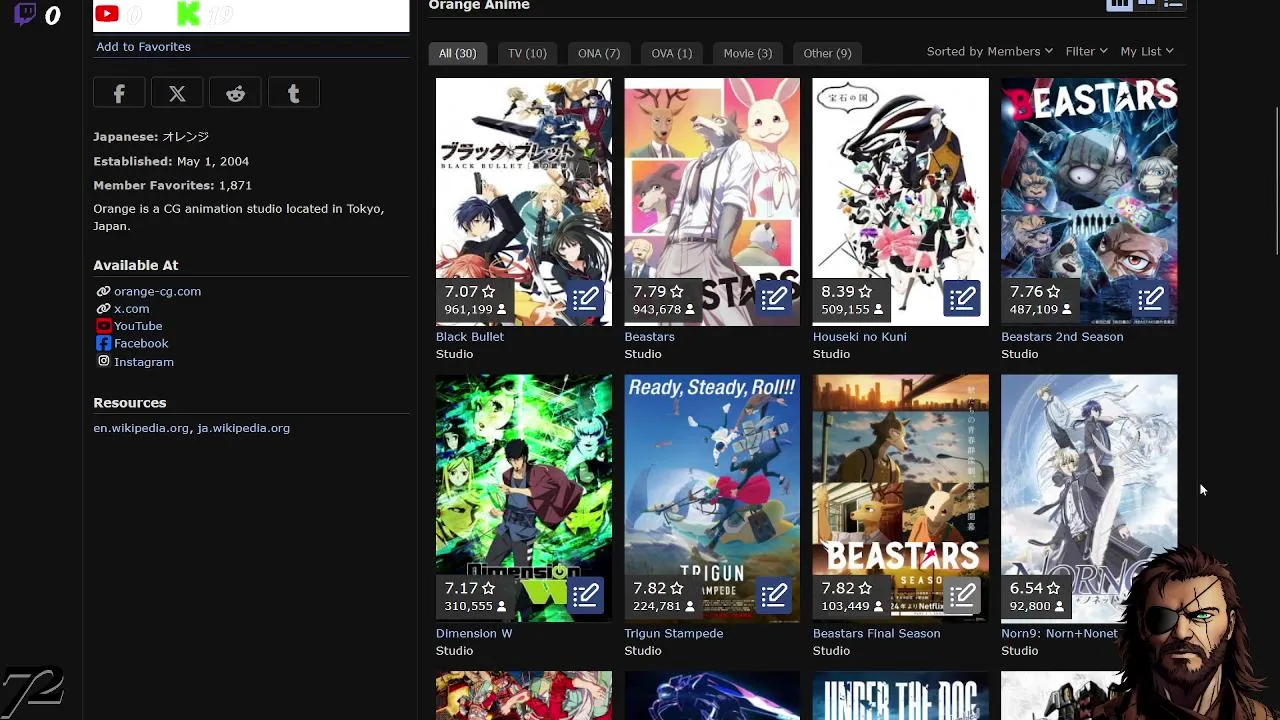
Task: Click Add to Favorites
Action: point(143,46)
